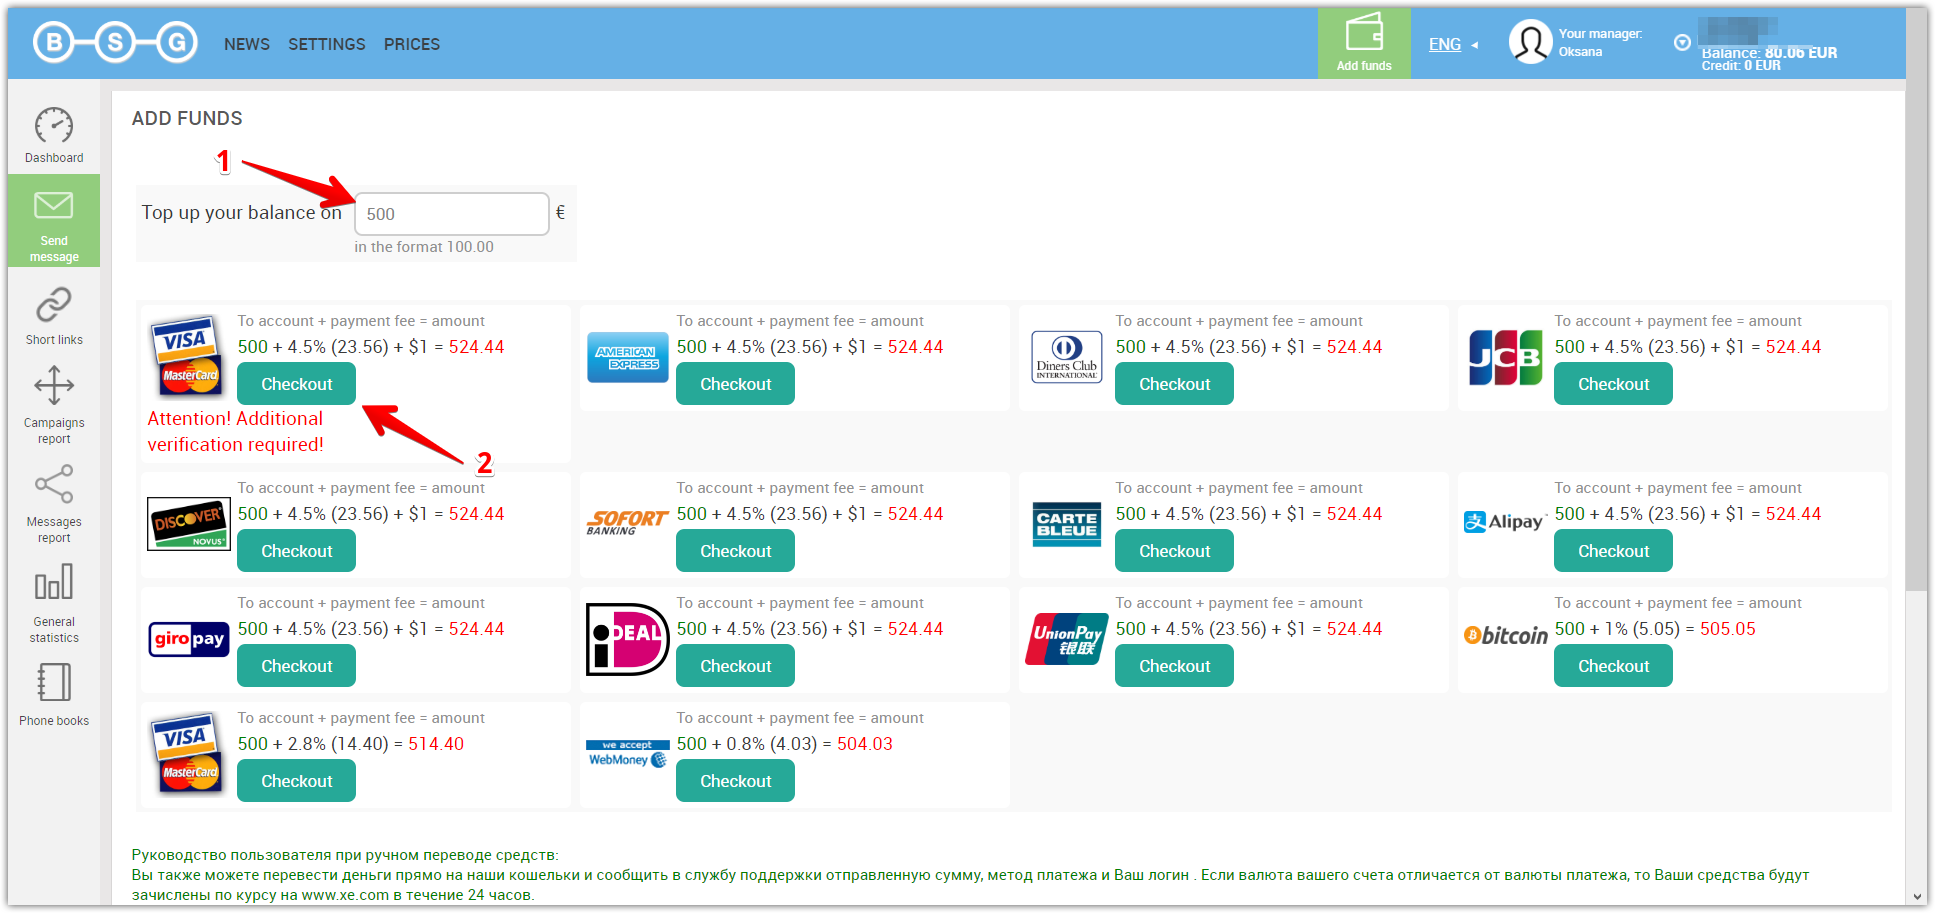Click the BSG logo in header
Image resolution: width=1935 pixels, height=913 pixels.
pos(115,43)
